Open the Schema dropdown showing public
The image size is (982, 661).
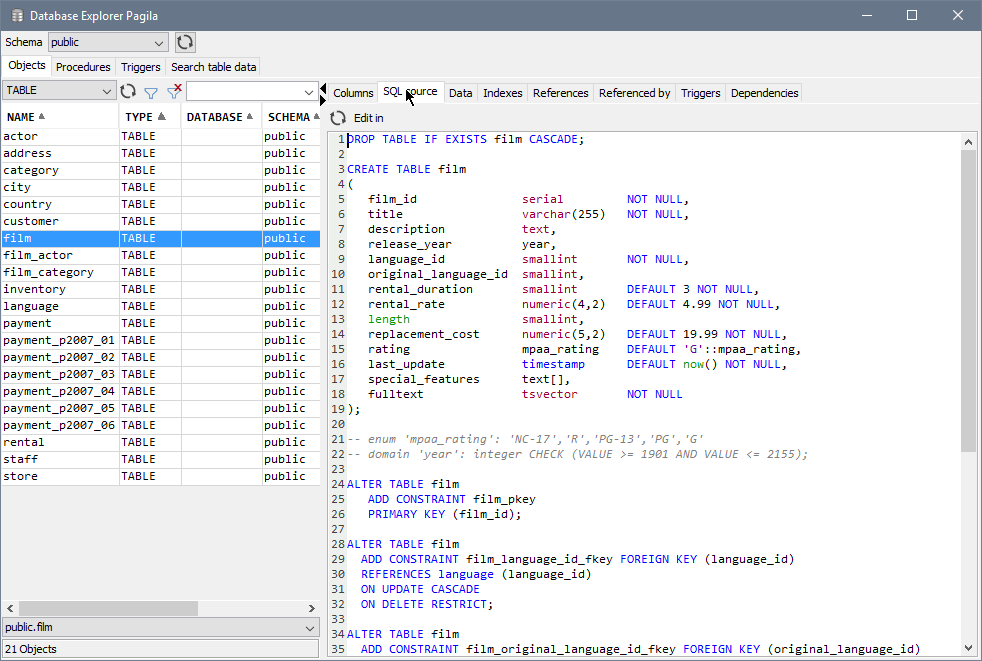pos(108,42)
